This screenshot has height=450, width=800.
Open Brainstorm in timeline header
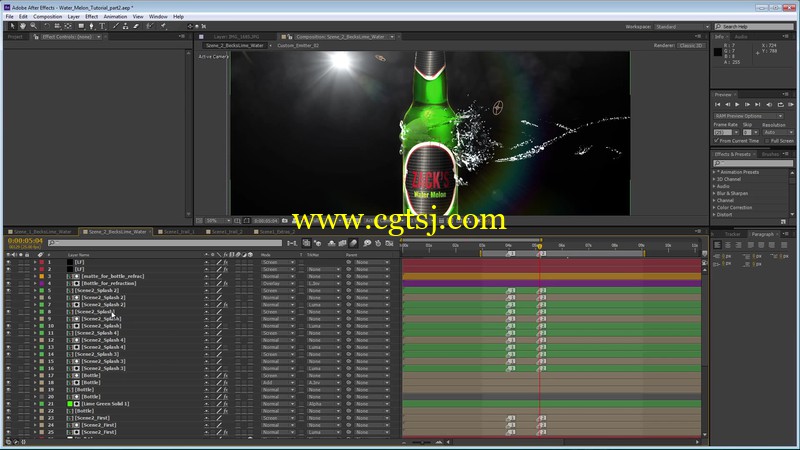tap(367, 243)
